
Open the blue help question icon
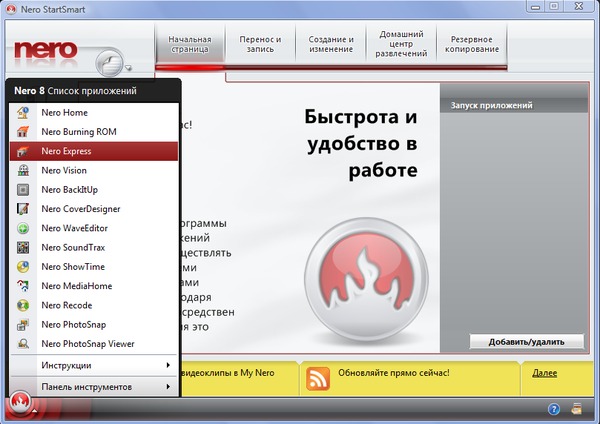(554, 409)
